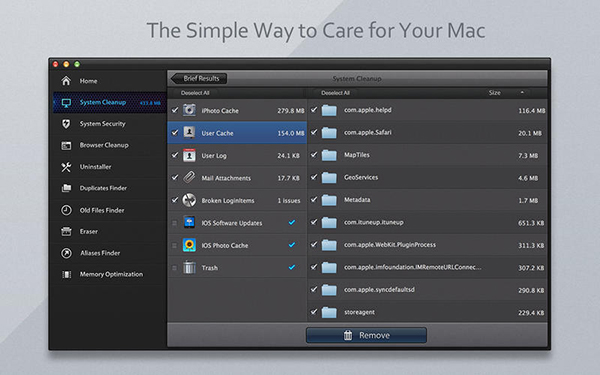This screenshot has height=375, width=600.
Task: Click the Eraser icon in sidebar
Action: tap(66, 232)
